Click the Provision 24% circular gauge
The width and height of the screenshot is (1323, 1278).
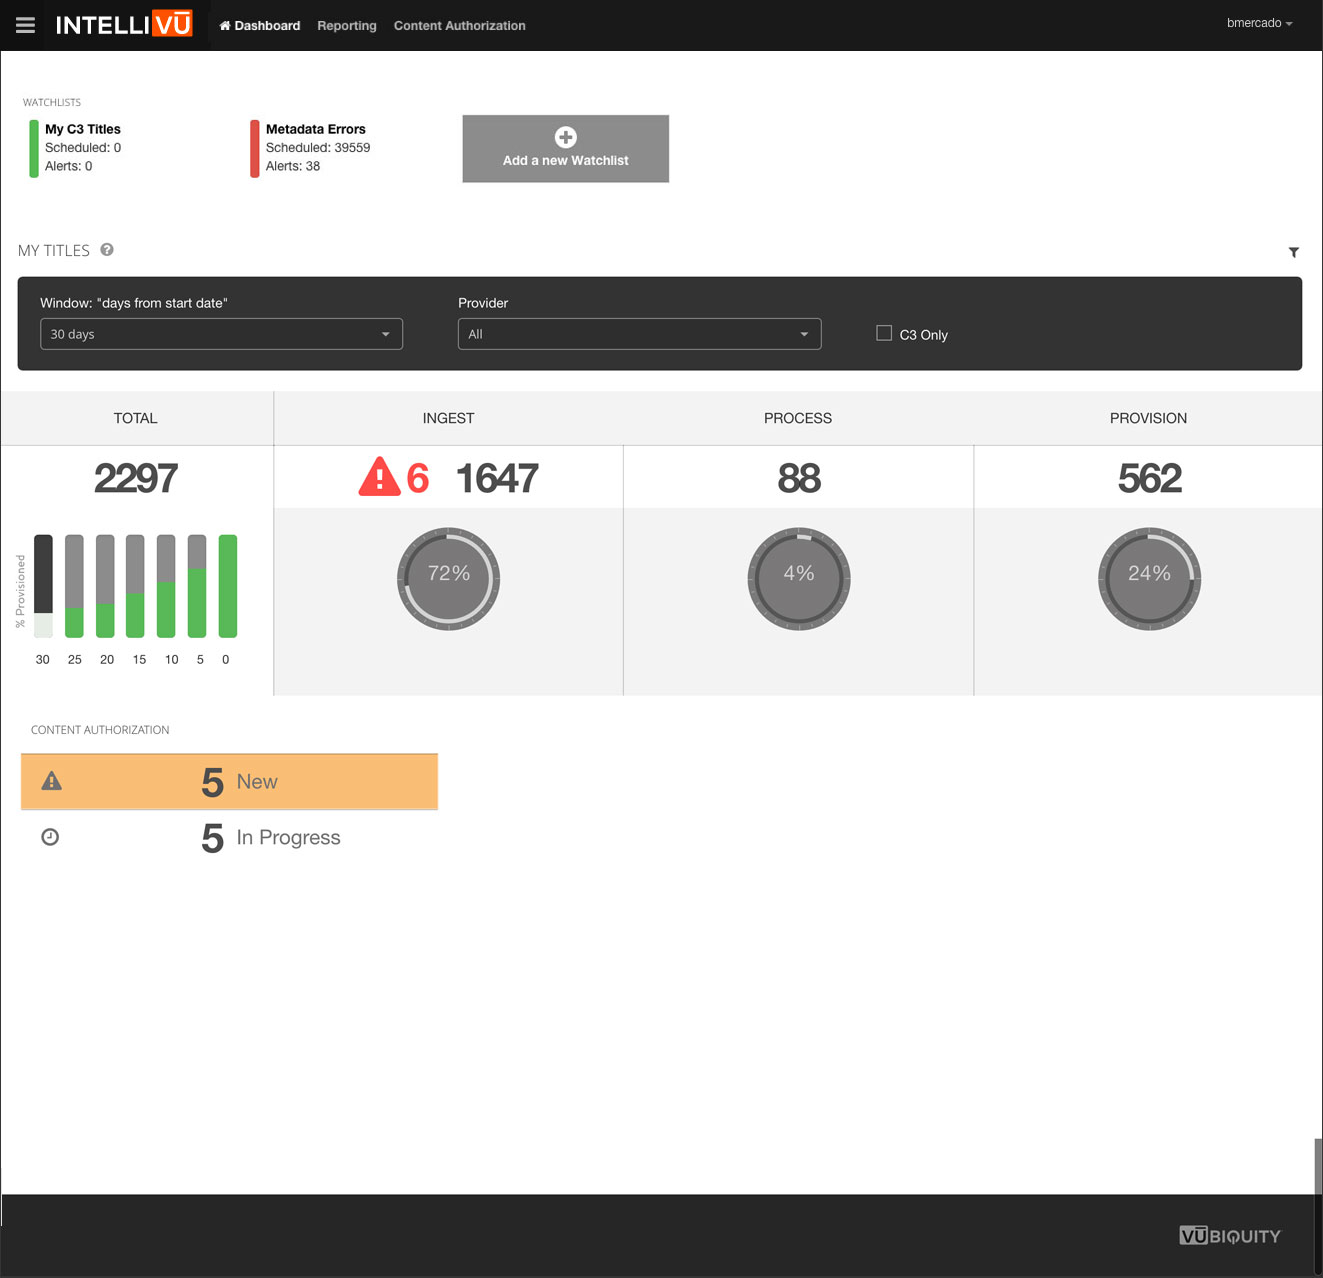[1149, 578]
